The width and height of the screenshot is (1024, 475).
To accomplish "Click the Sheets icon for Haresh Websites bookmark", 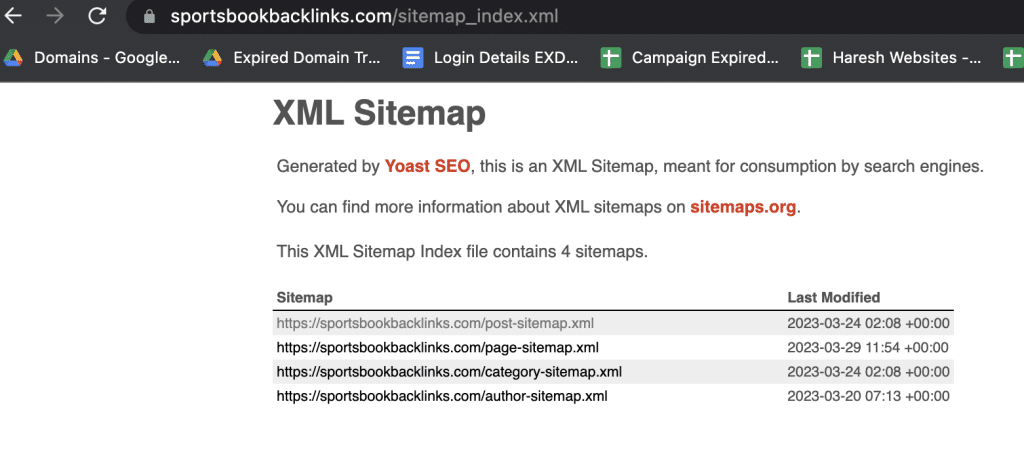I will [x=811, y=58].
